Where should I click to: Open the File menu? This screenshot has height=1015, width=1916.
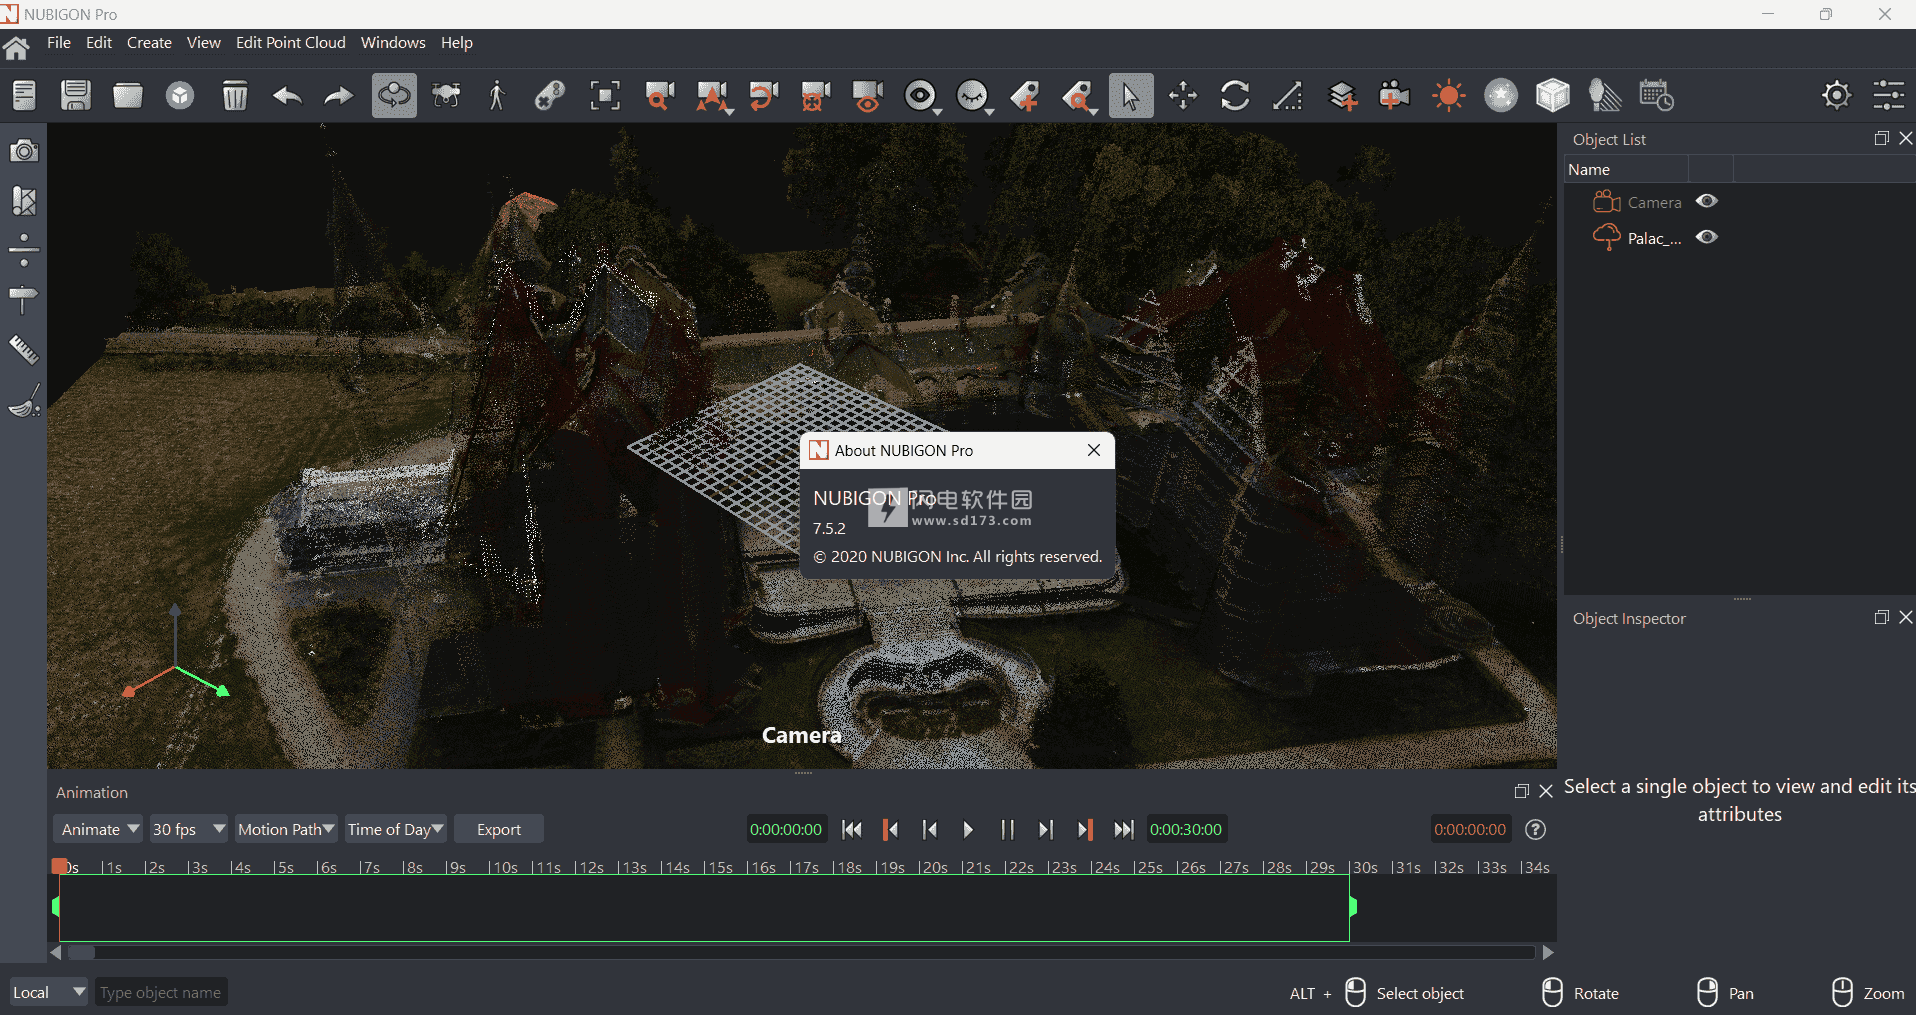pos(59,43)
